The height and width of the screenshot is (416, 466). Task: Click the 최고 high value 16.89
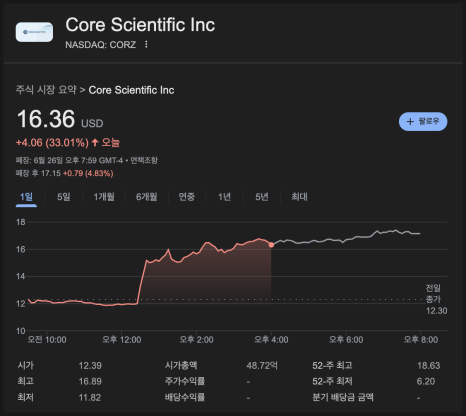click(x=90, y=381)
